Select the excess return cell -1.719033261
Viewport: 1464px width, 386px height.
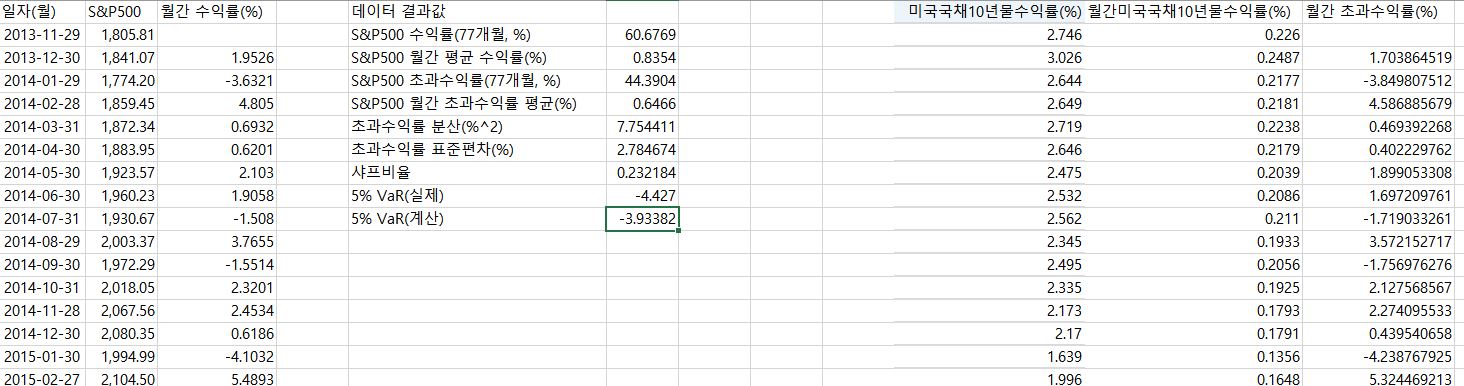click(x=1378, y=218)
